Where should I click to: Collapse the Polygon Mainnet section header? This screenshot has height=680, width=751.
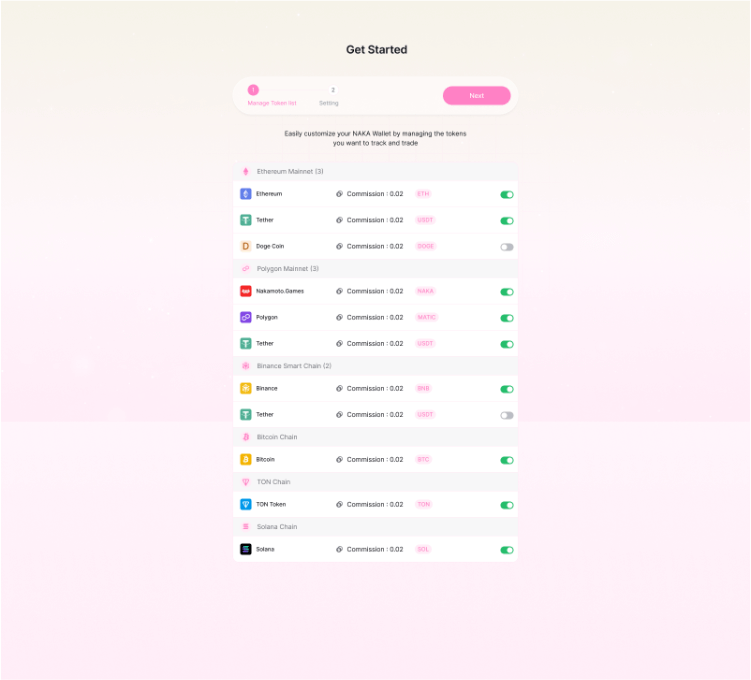pos(287,269)
